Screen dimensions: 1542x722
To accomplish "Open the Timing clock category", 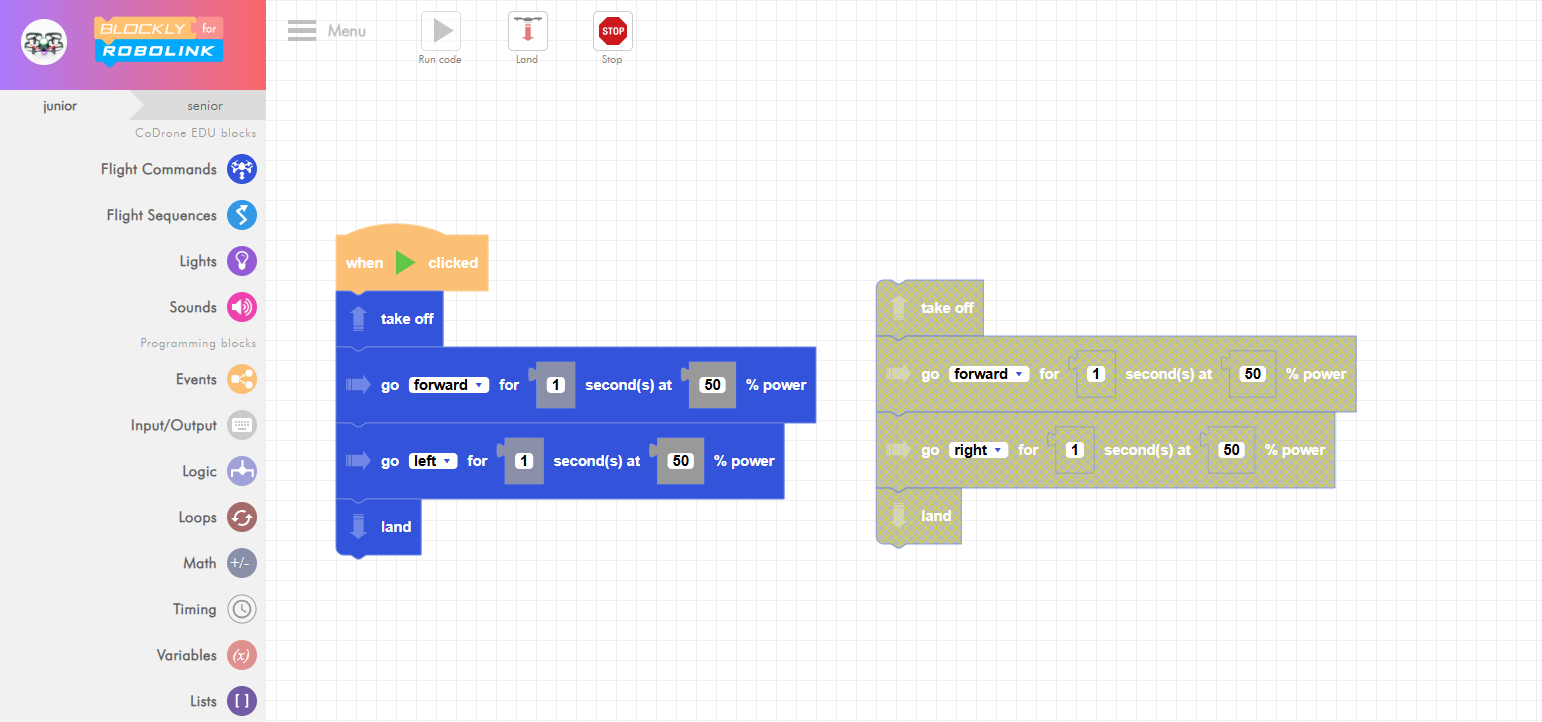I will [x=241, y=609].
